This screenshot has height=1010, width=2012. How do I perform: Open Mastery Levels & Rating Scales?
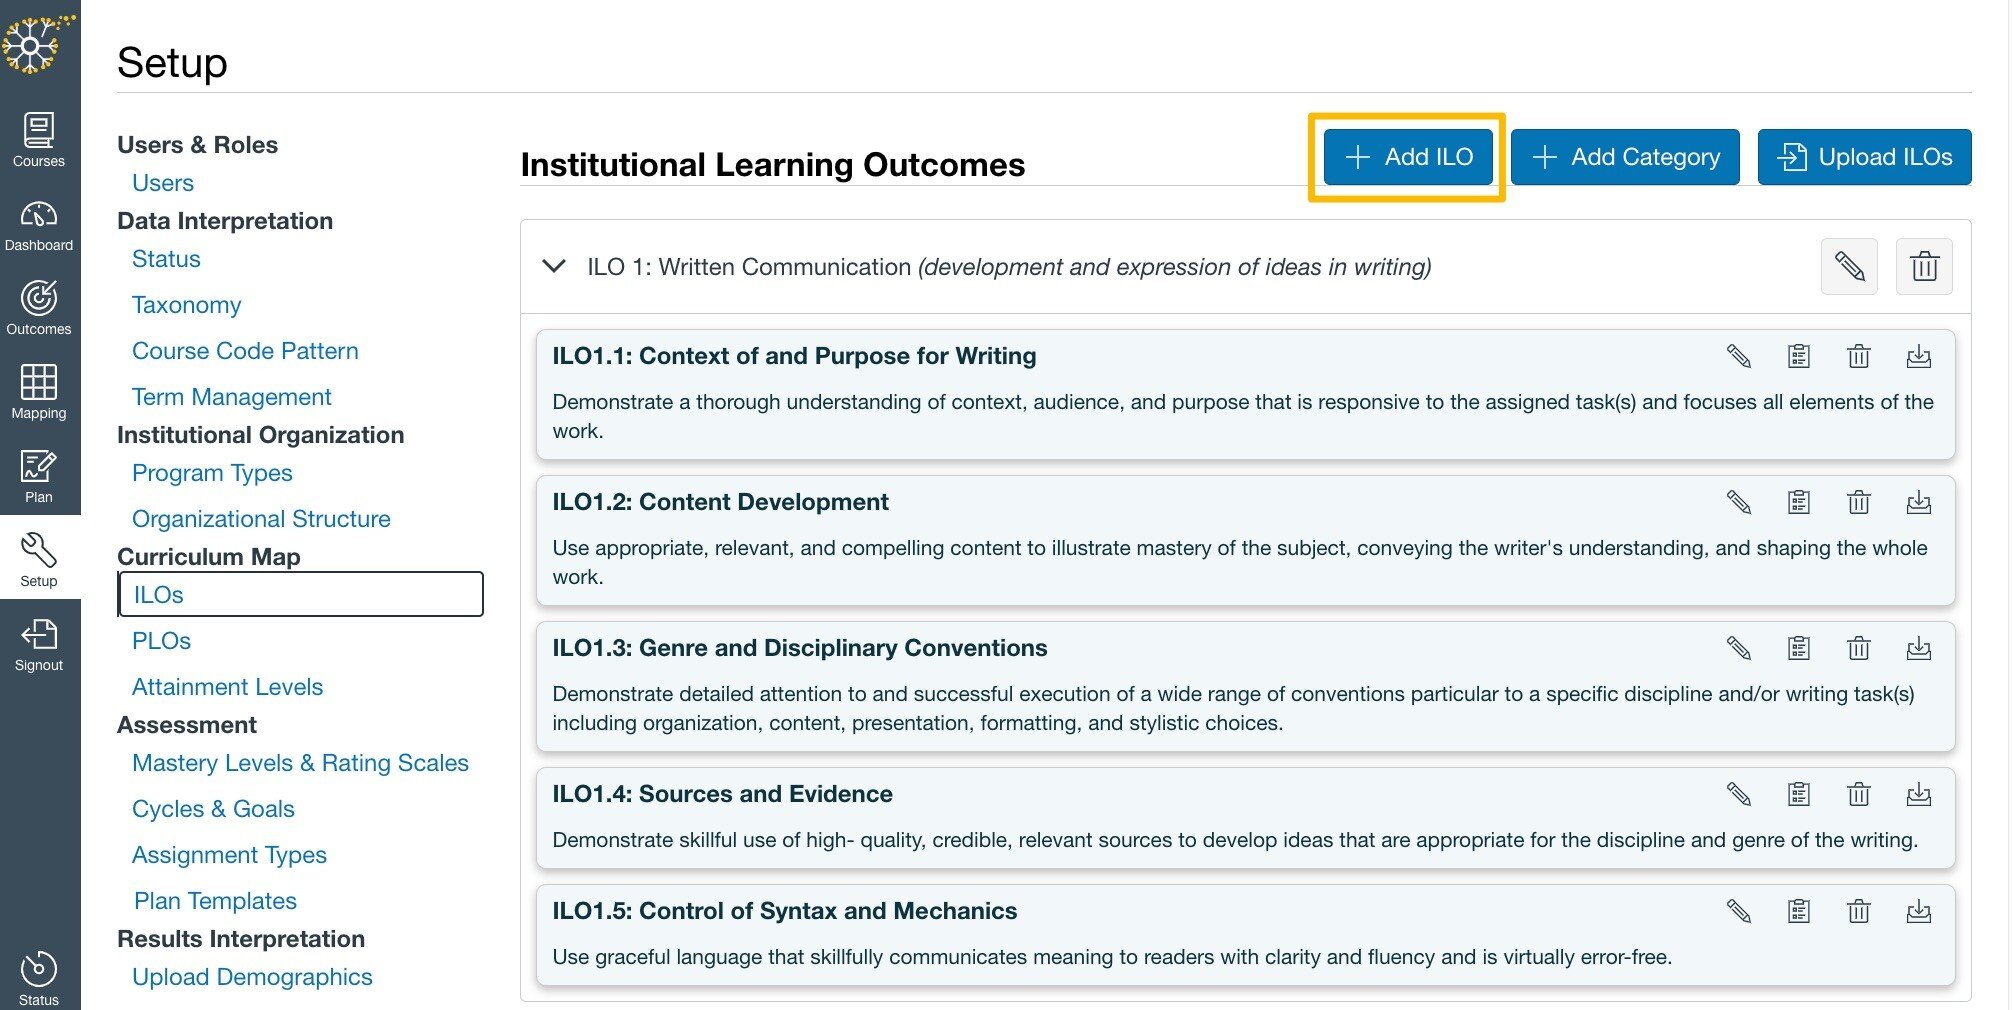(300, 762)
